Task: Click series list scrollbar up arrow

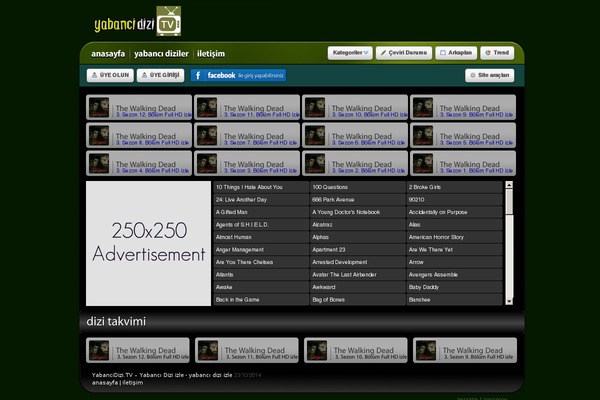Action: click(509, 185)
